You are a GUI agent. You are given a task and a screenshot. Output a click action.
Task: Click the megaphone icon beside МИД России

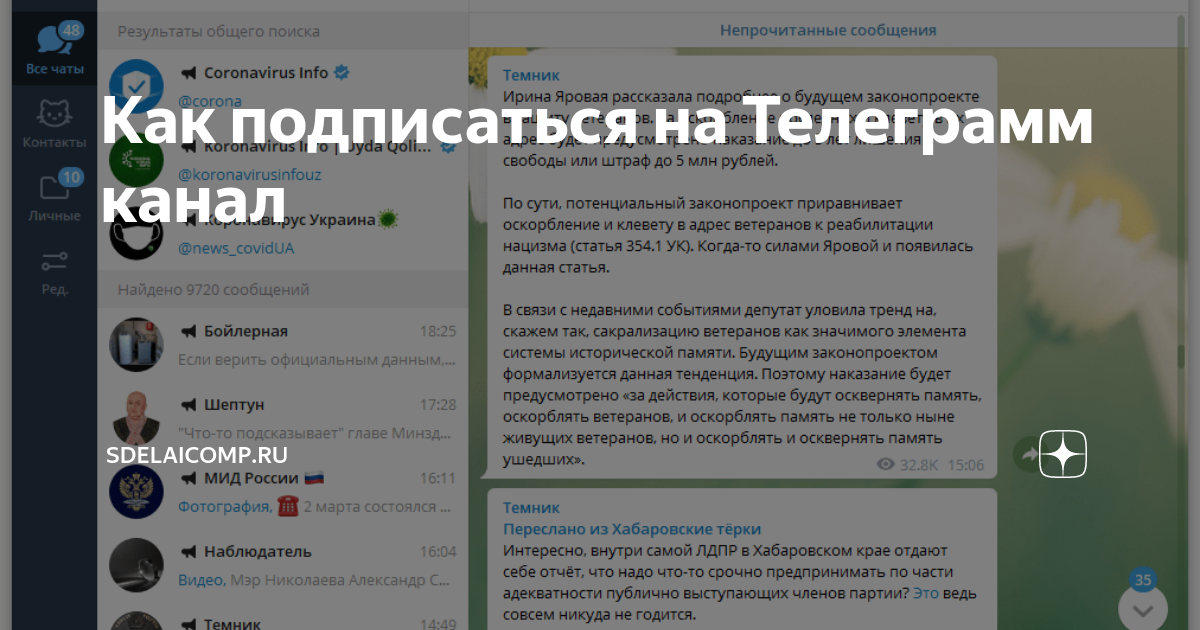(x=187, y=479)
